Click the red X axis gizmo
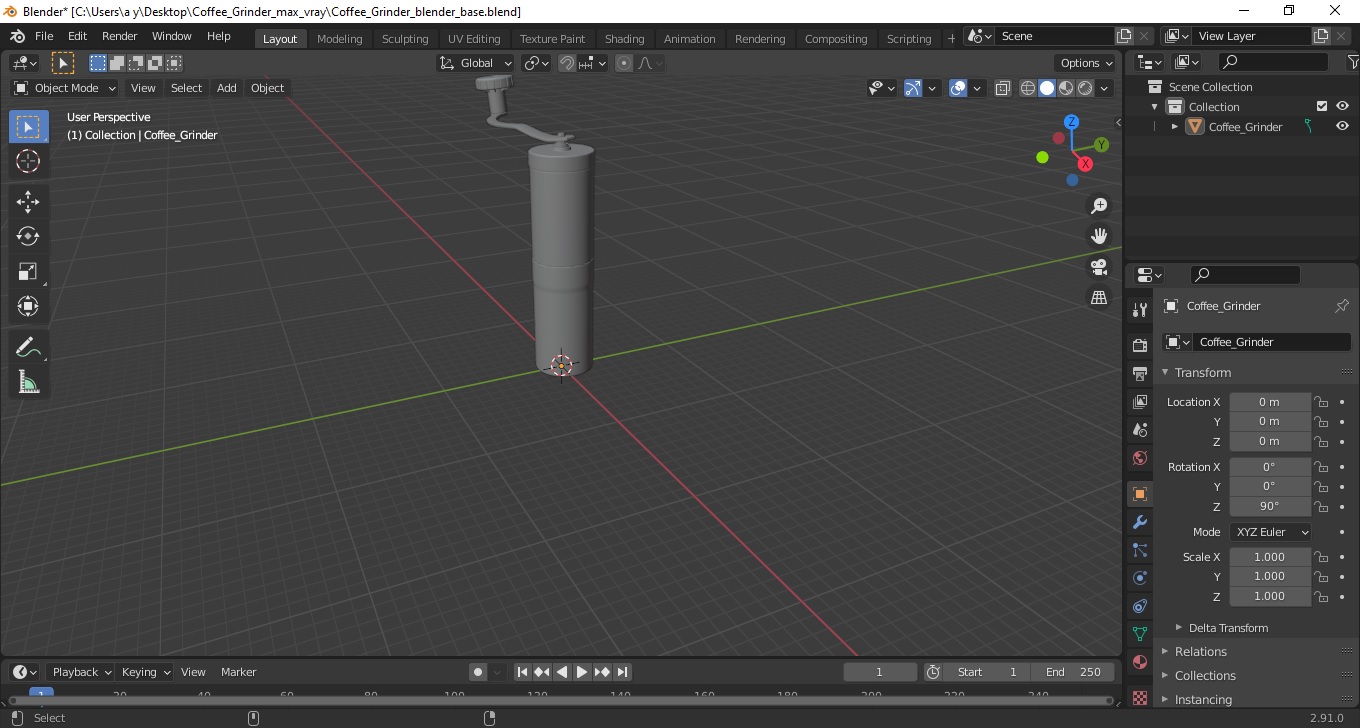The width and height of the screenshot is (1360, 728). [x=1085, y=164]
